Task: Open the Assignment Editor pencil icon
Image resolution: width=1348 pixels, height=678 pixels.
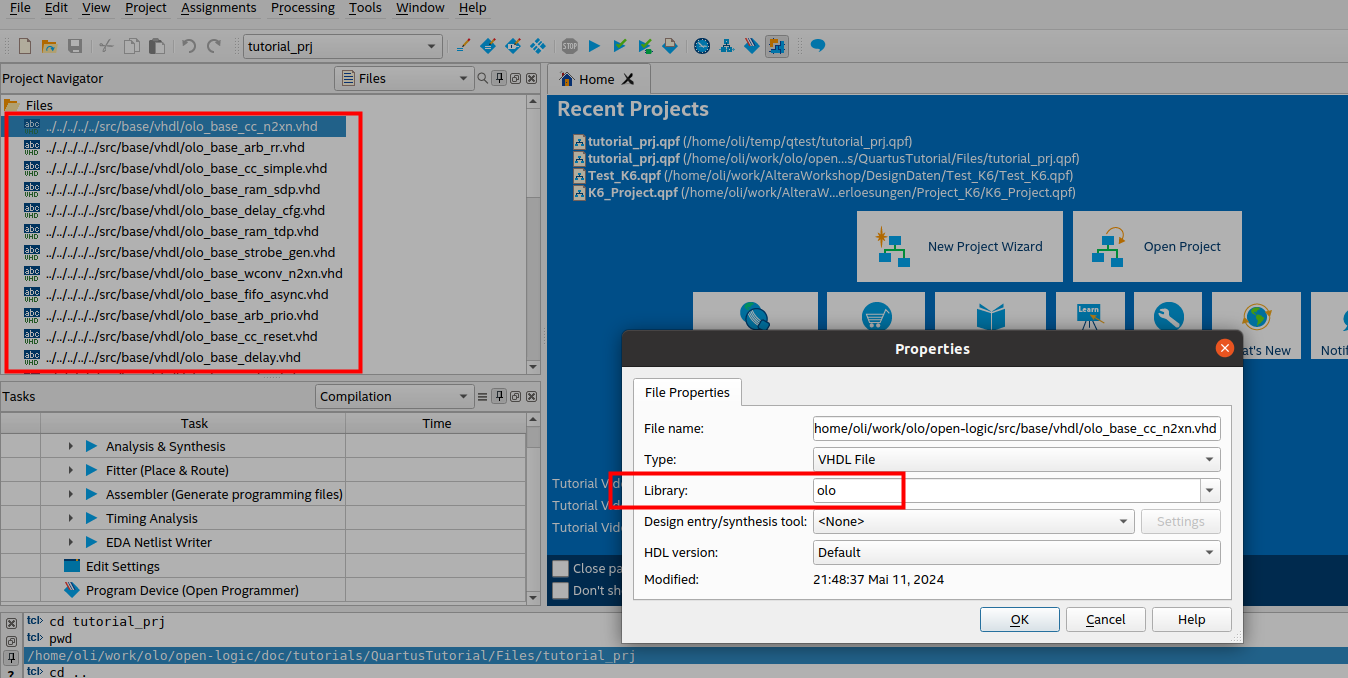Action: [x=463, y=46]
